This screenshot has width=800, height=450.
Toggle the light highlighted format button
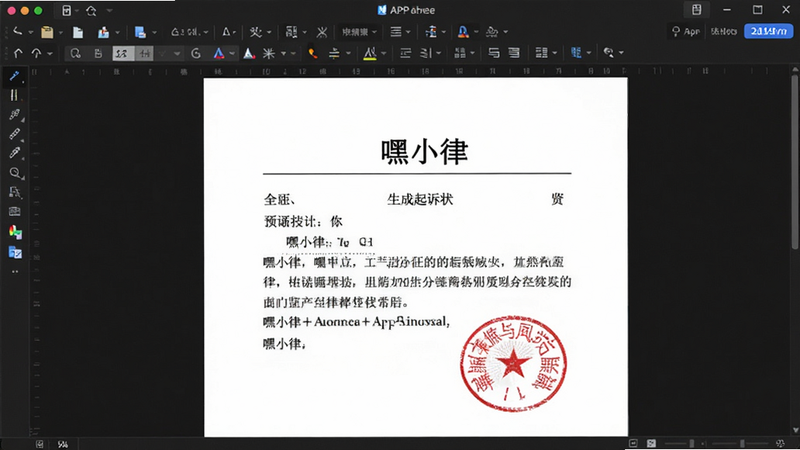click(x=123, y=53)
